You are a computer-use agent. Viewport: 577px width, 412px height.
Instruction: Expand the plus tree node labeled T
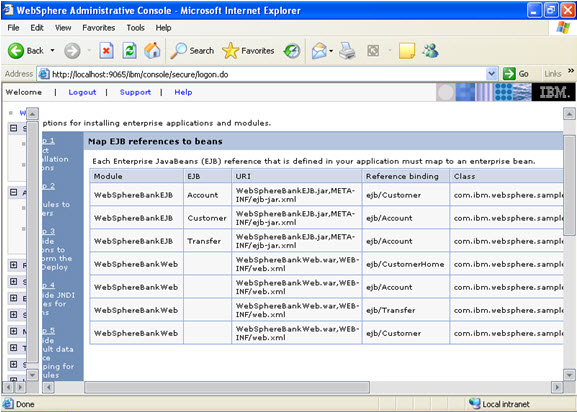tap(14, 348)
